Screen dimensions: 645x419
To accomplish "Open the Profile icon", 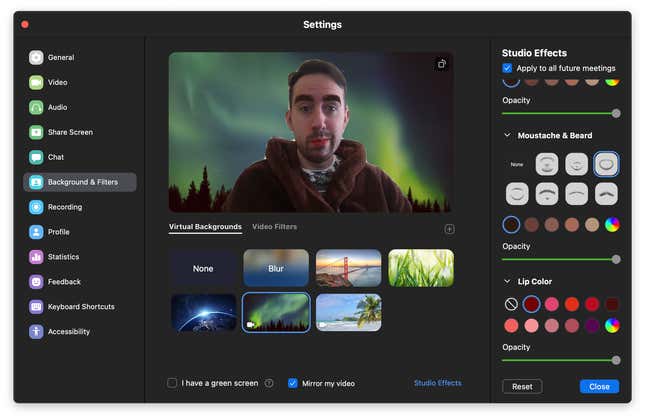I will [36, 232].
